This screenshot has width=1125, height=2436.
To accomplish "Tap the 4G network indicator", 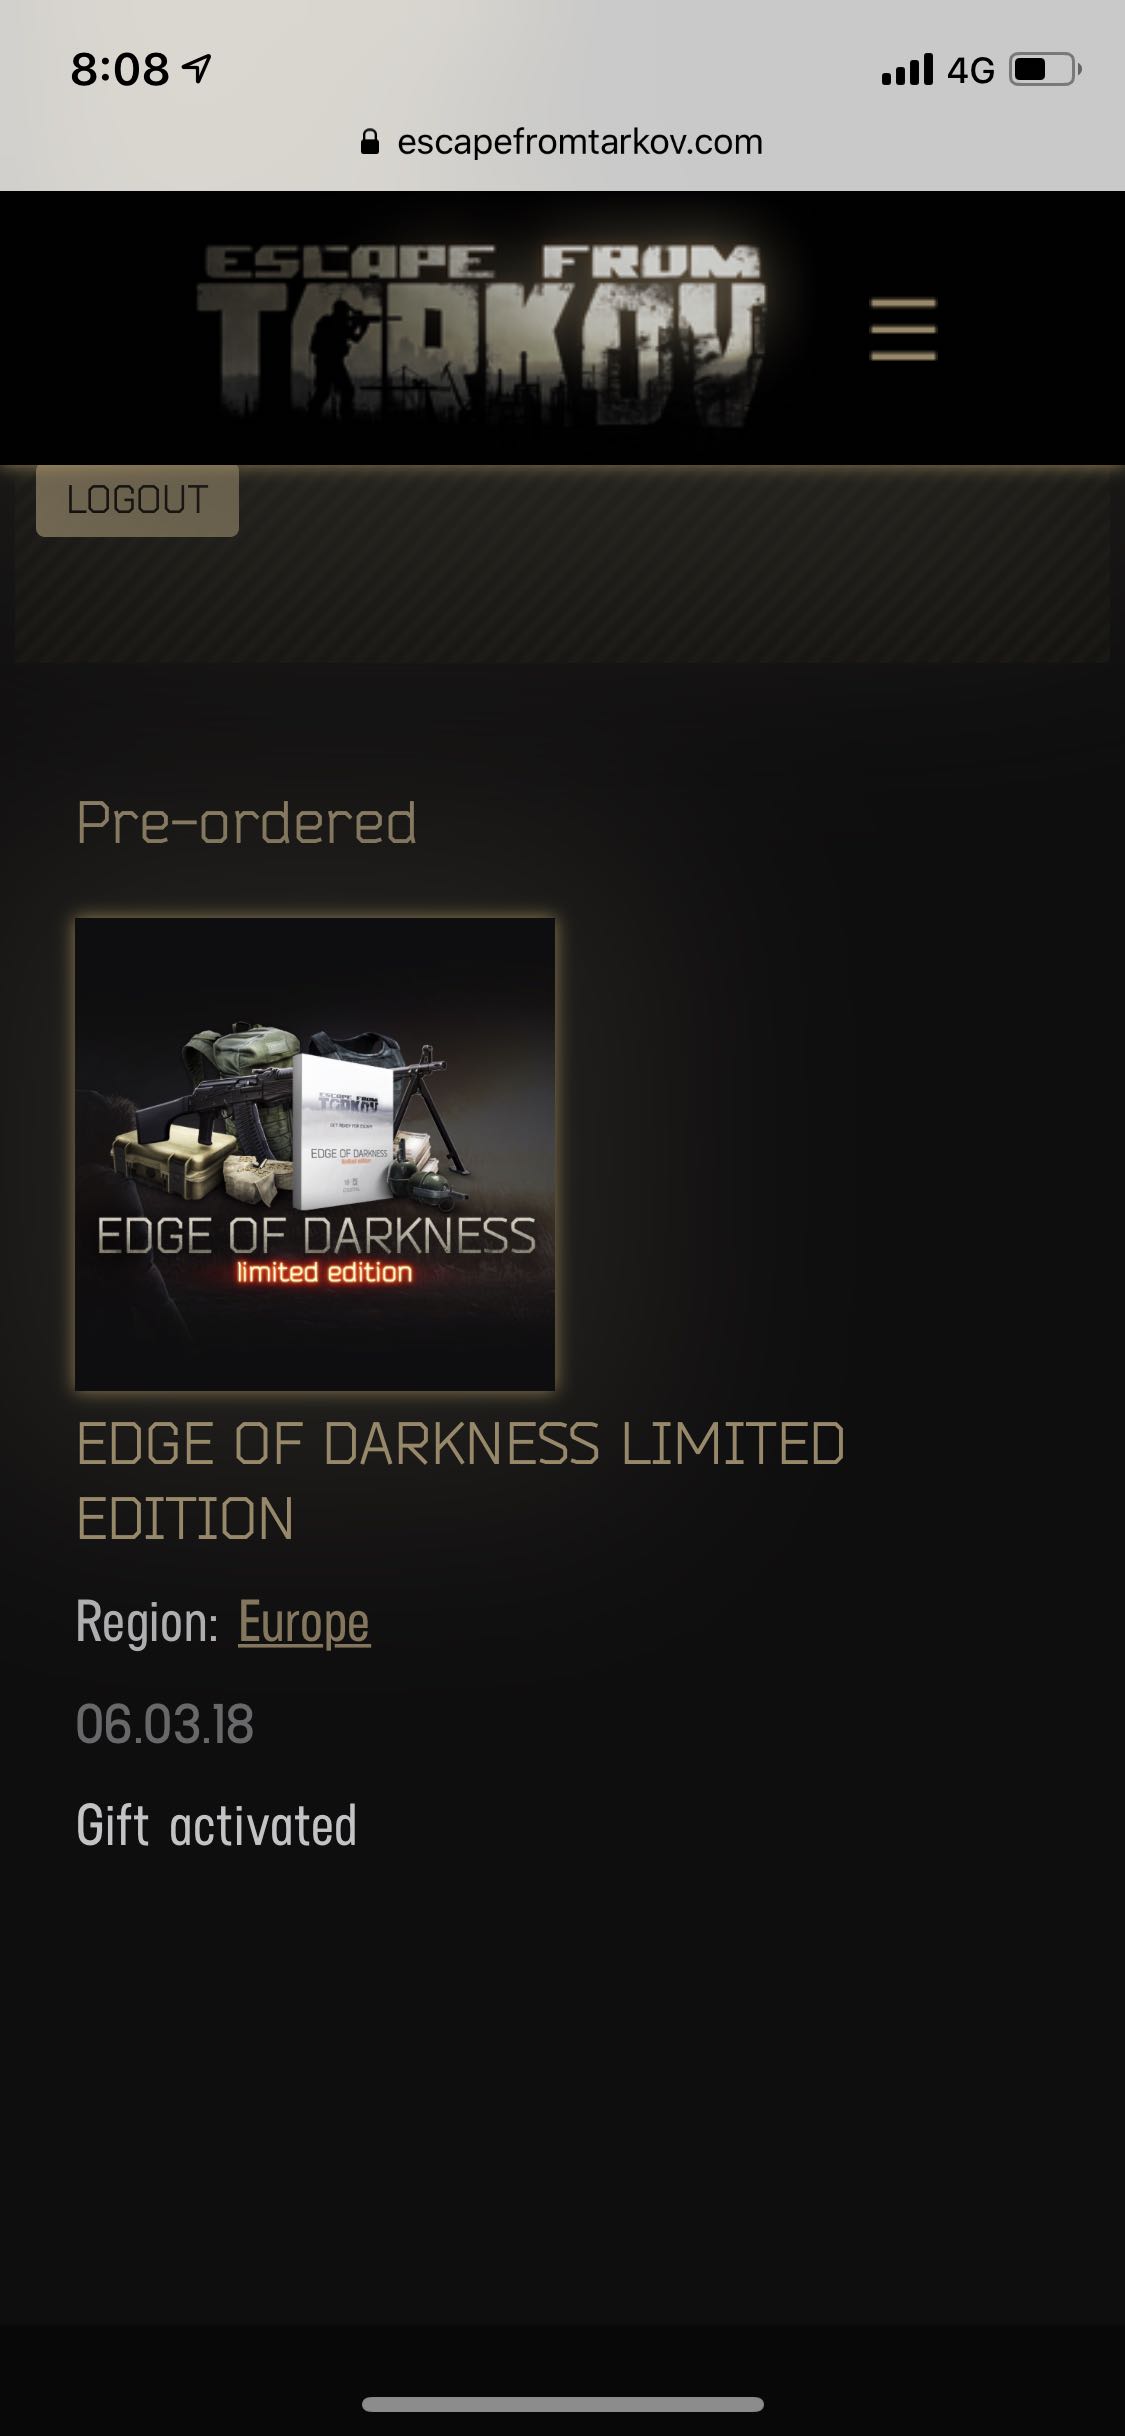I will pos(971,70).
